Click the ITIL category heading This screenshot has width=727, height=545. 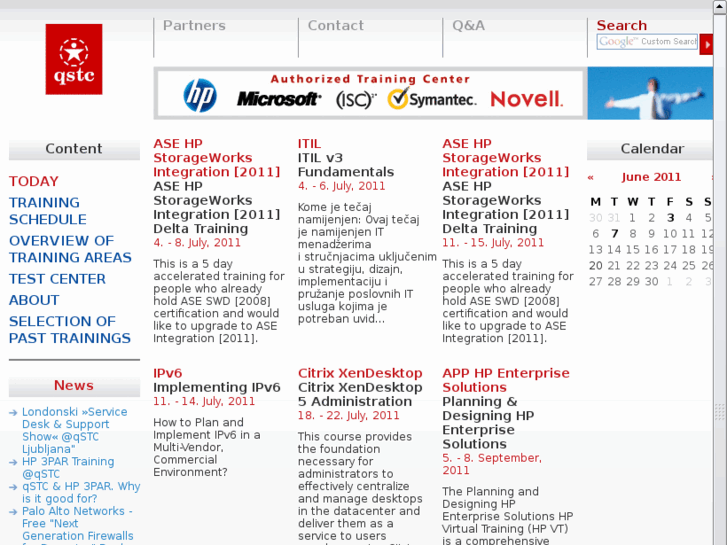click(309, 144)
